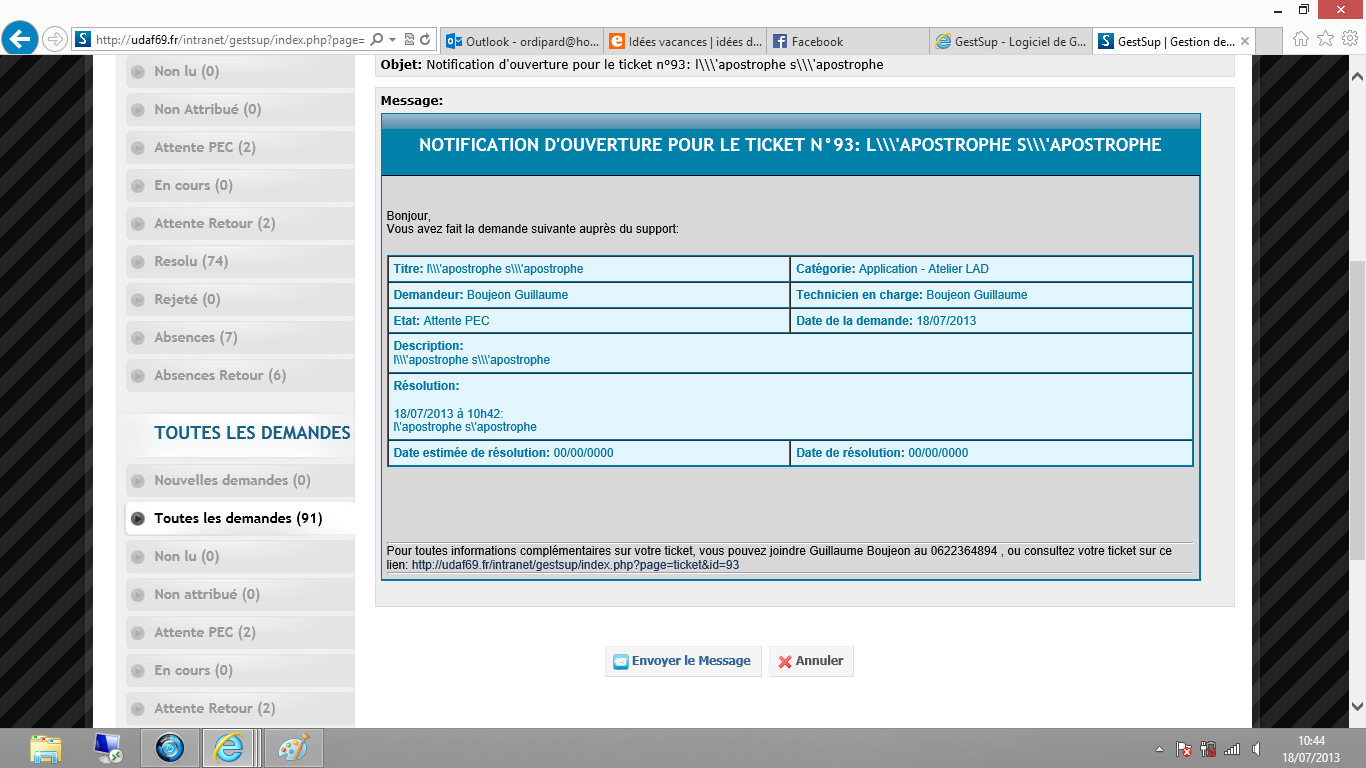Screen dimensions: 1366x768
Task: Open Attente PEC (2) just above Resolu section list
Action: (x=240, y=148)
